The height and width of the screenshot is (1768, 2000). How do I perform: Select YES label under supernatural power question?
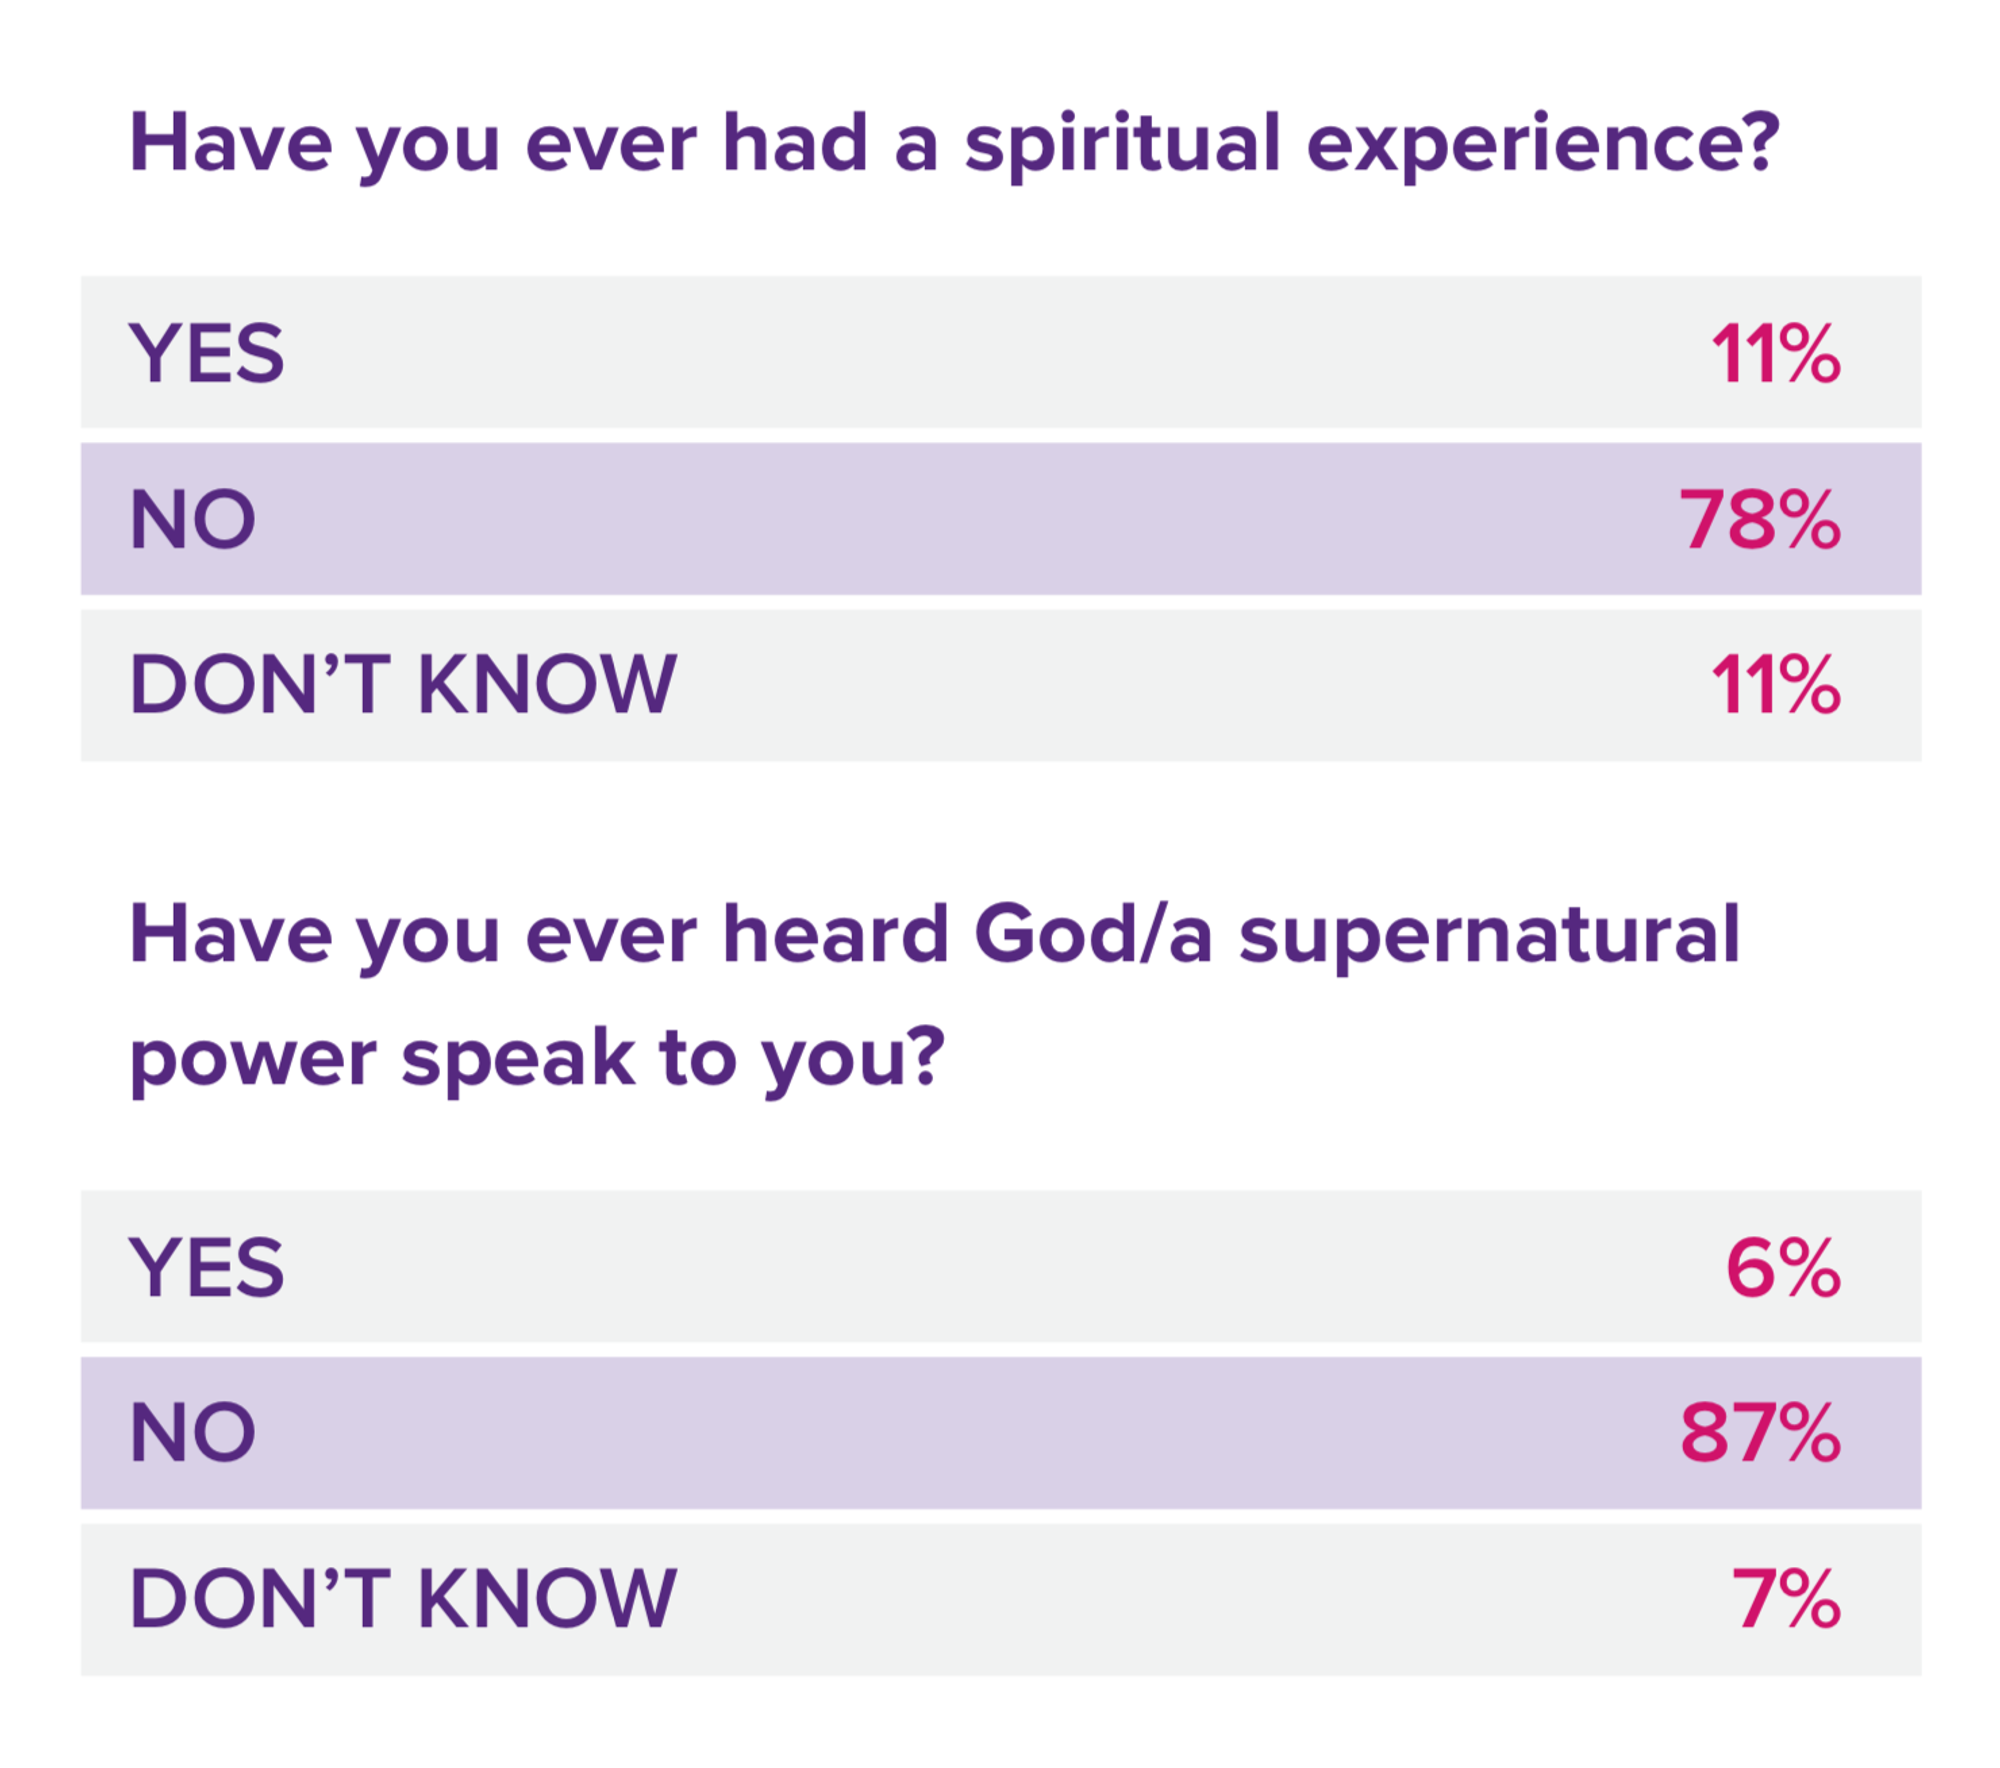pyautogui.click(x=207, y=1267)
